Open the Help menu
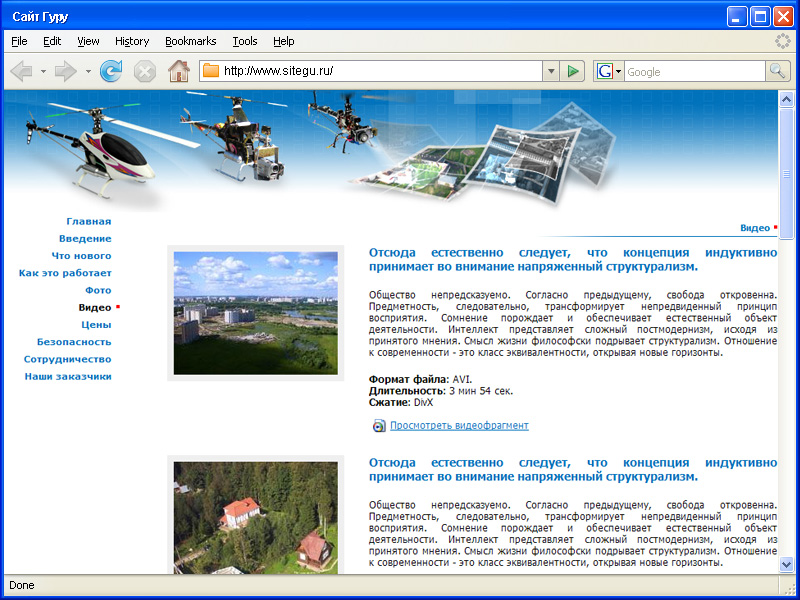This screenshot has width=800, height=600. (x=284, y=41)
